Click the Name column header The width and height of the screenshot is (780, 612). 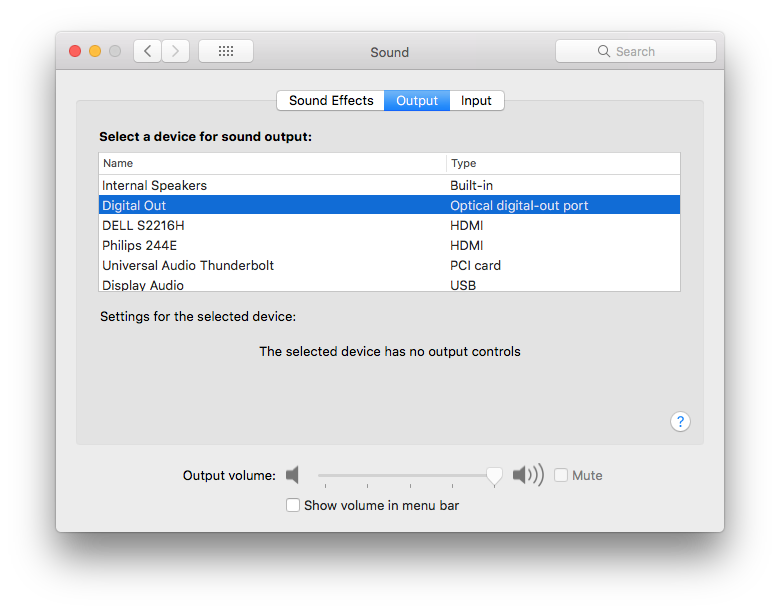click(x=272, y=163)
